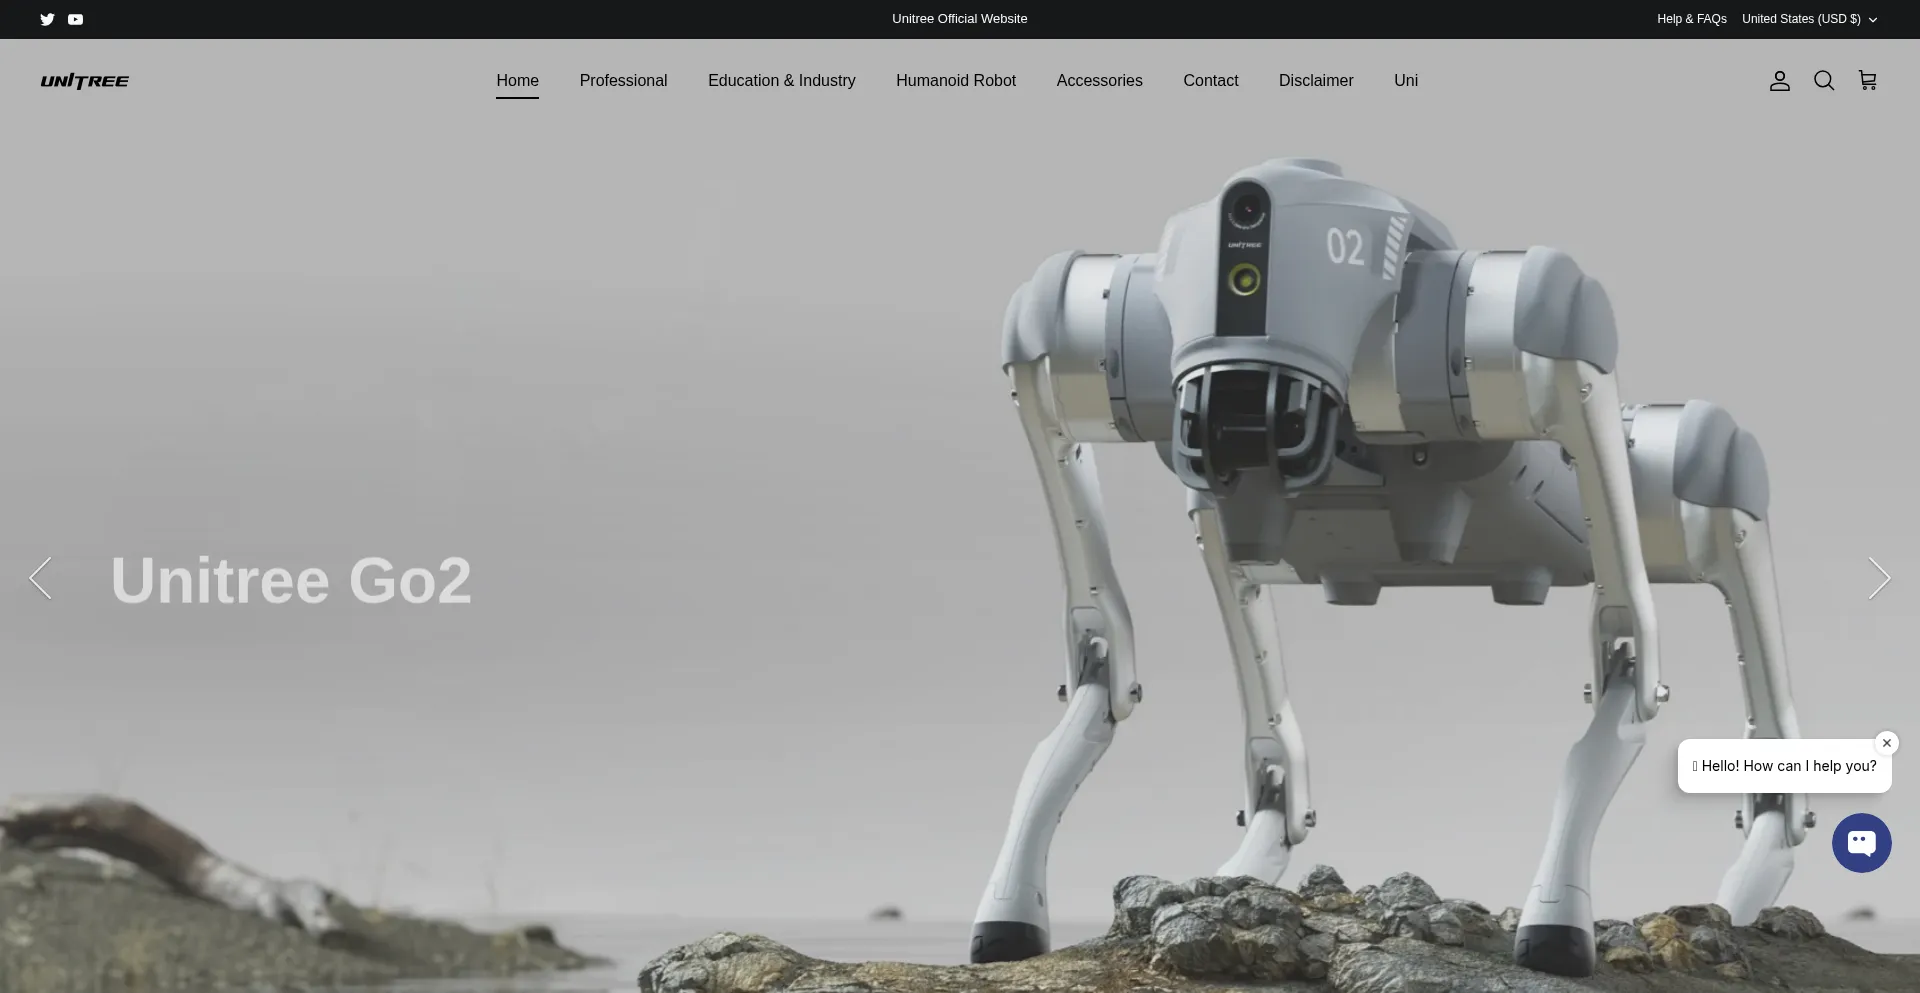
Task: Open the Twitter social link
Action: tap(47, 19)
